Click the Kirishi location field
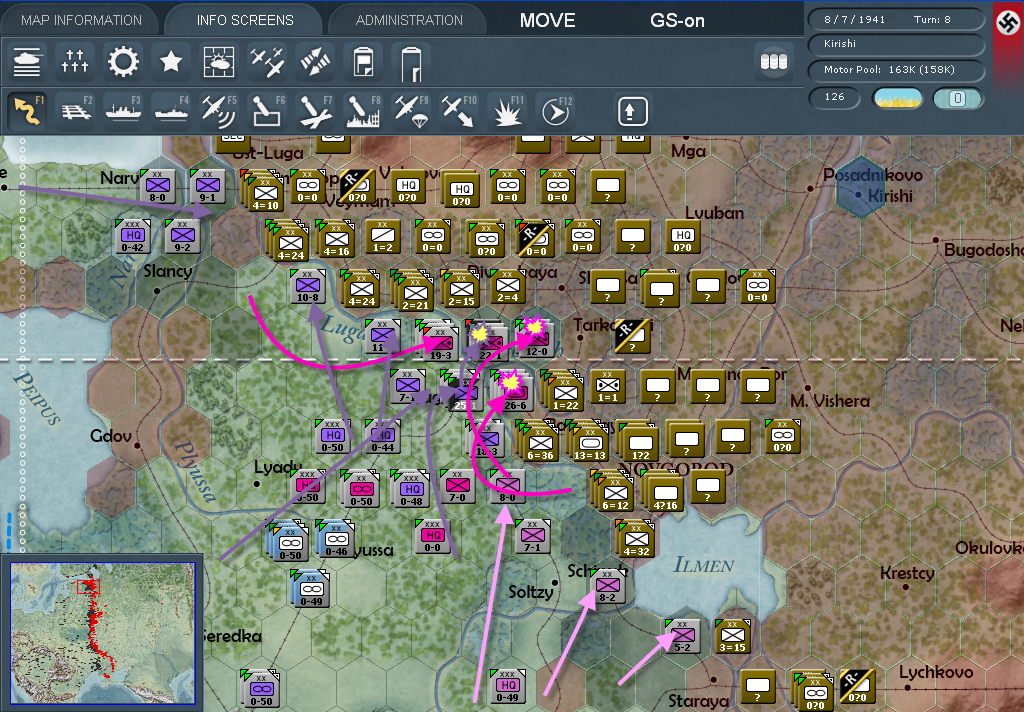This screenshot has width=1024, height=712. coord(897,44)
